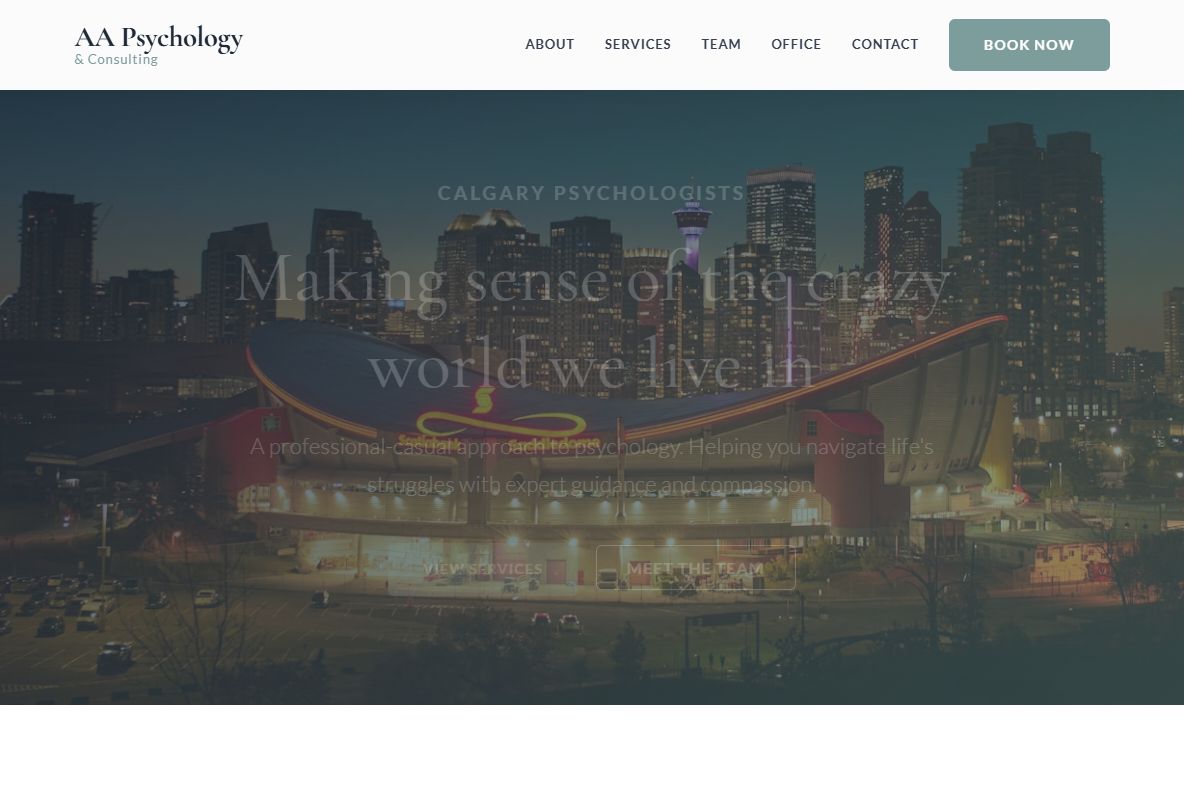Click the 'Making sense of the crazy' headline

[x=592, y=280]
